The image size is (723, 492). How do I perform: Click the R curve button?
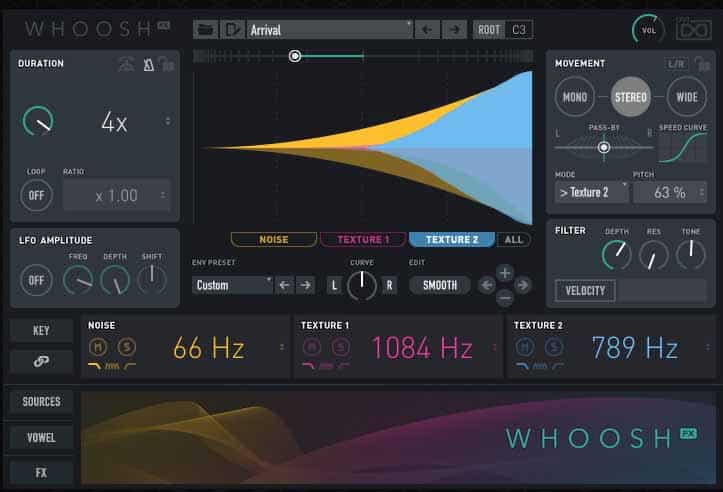(389, 285)
